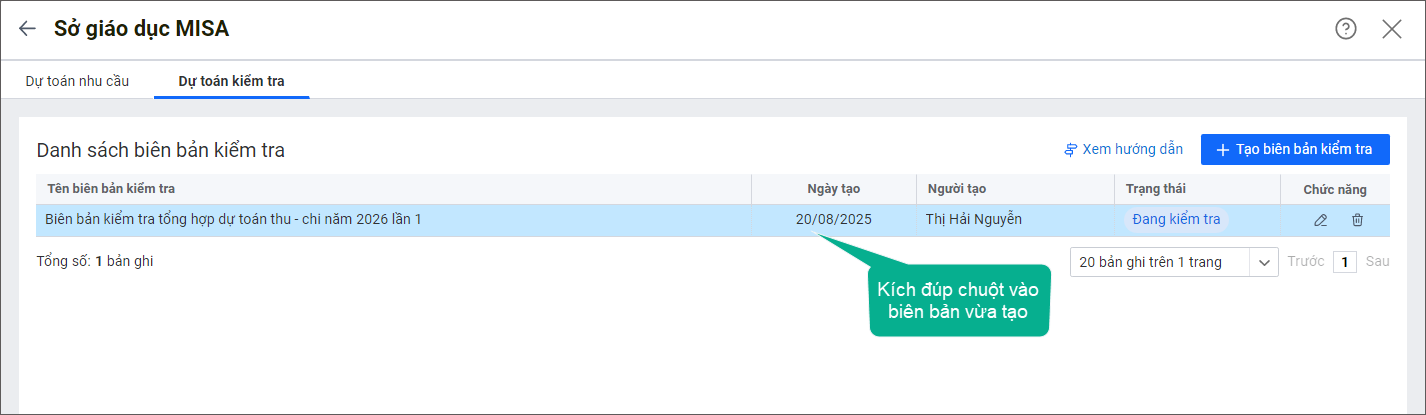Select the Dự toán kiểm tra tab
Screen dimensions: 1426x415
tap(231, 81)
